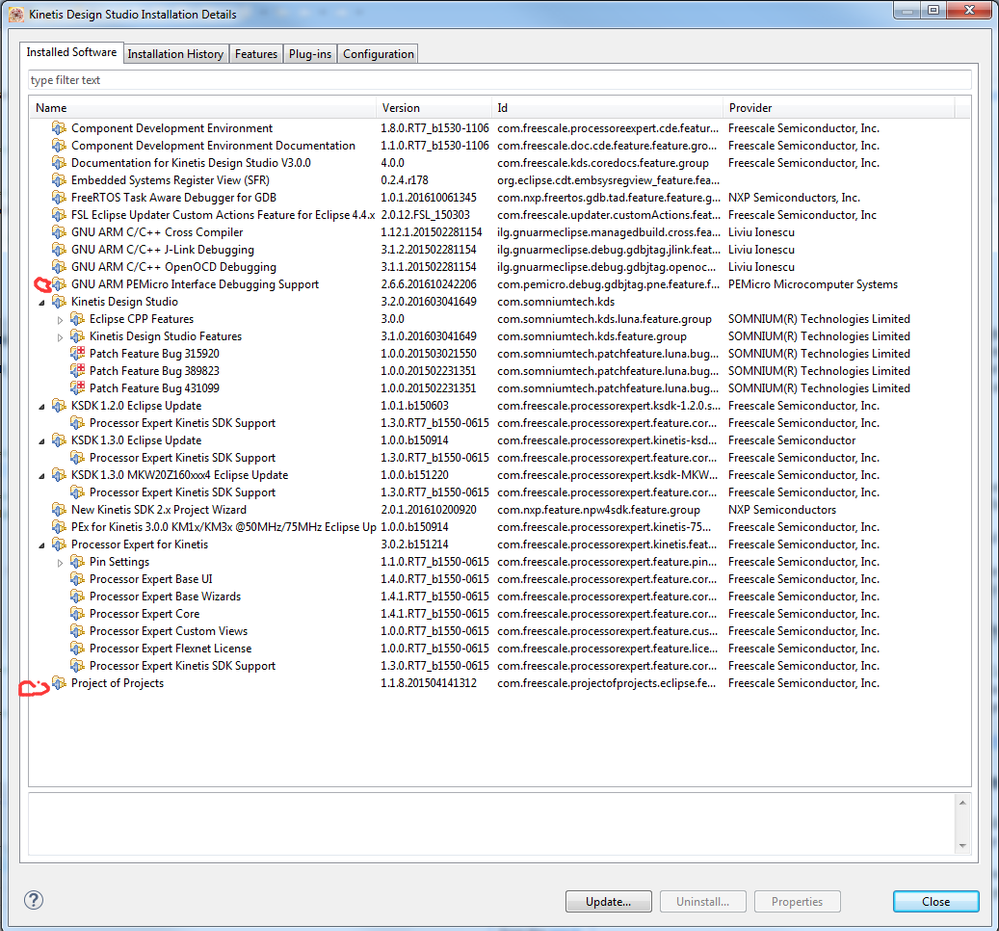
Task: Collapse the KSDK 1.3.0 Eclipse Update node
Action: (41, 441)
